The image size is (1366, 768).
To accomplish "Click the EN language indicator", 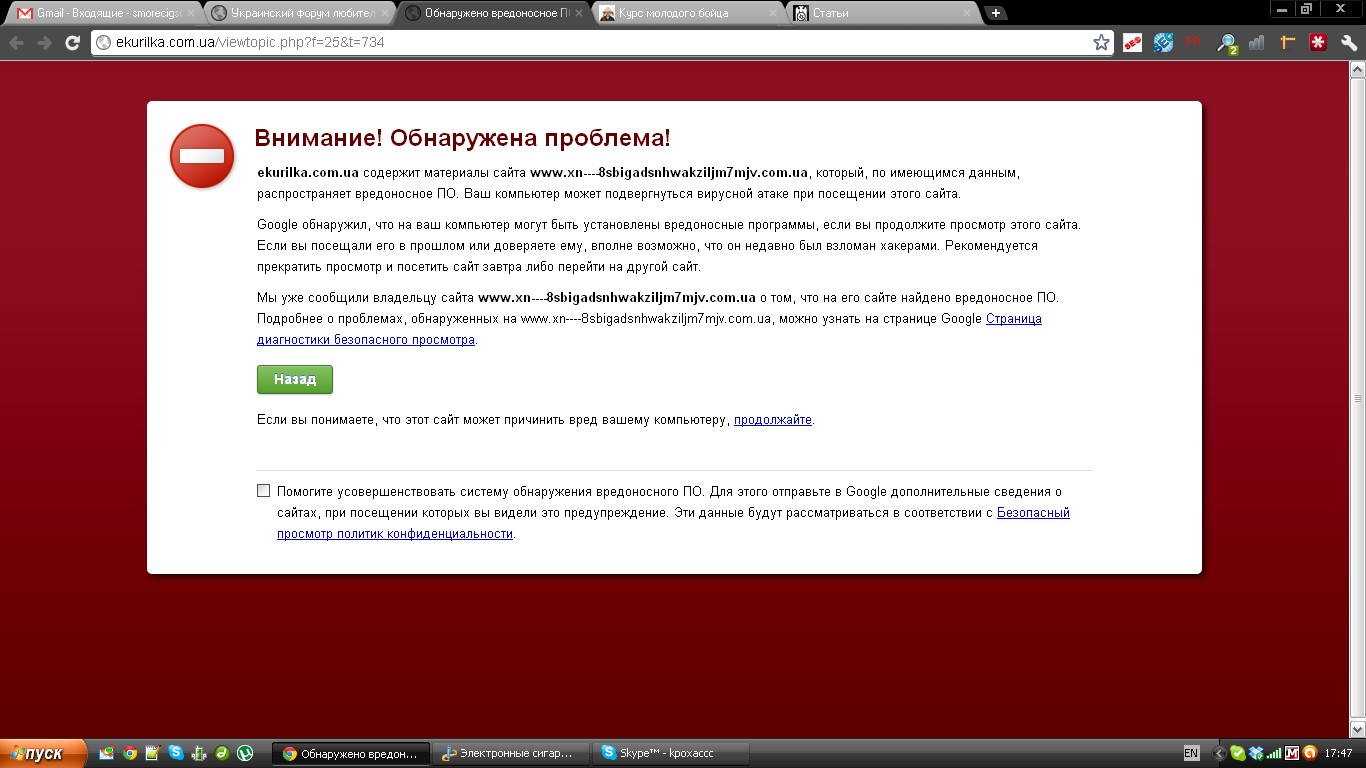I will click(1191, 753).
